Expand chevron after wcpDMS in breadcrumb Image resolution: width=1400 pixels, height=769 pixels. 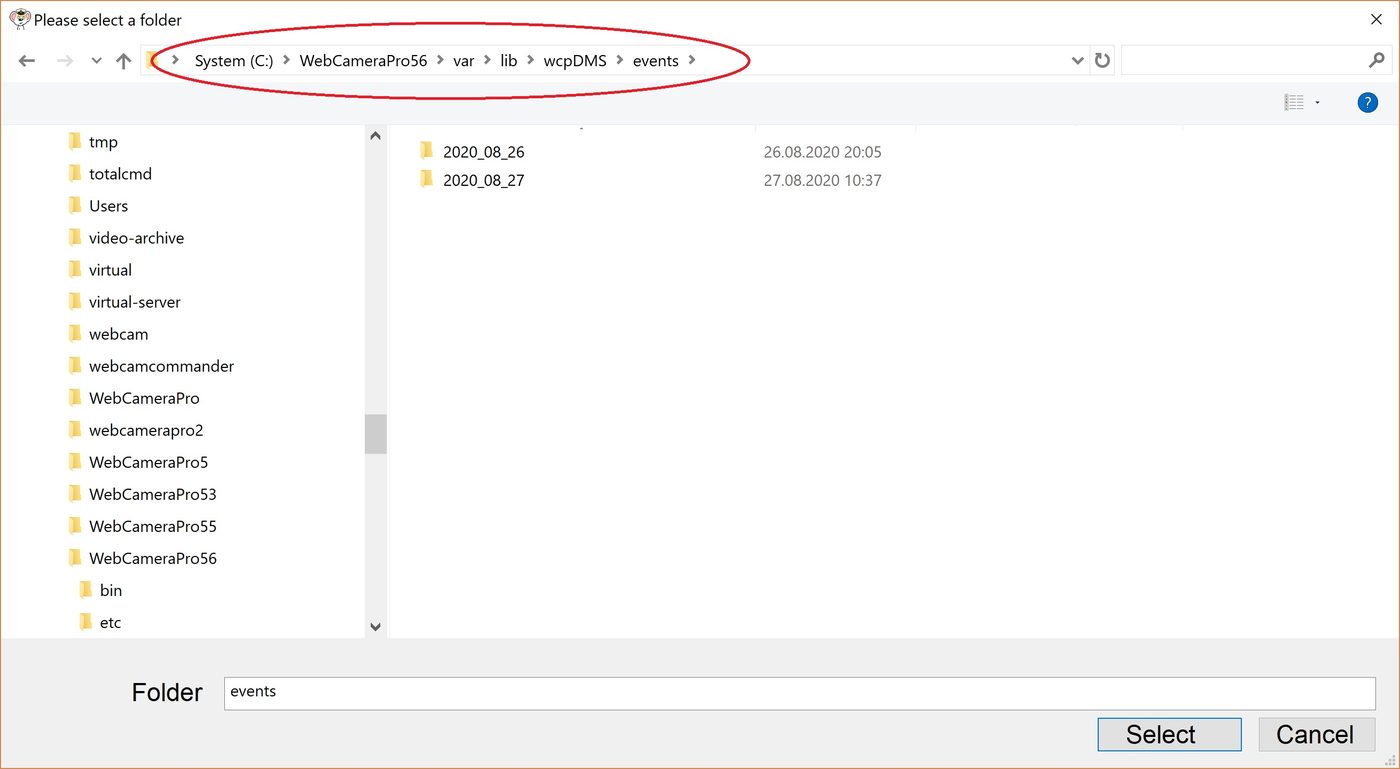(620, 61)
